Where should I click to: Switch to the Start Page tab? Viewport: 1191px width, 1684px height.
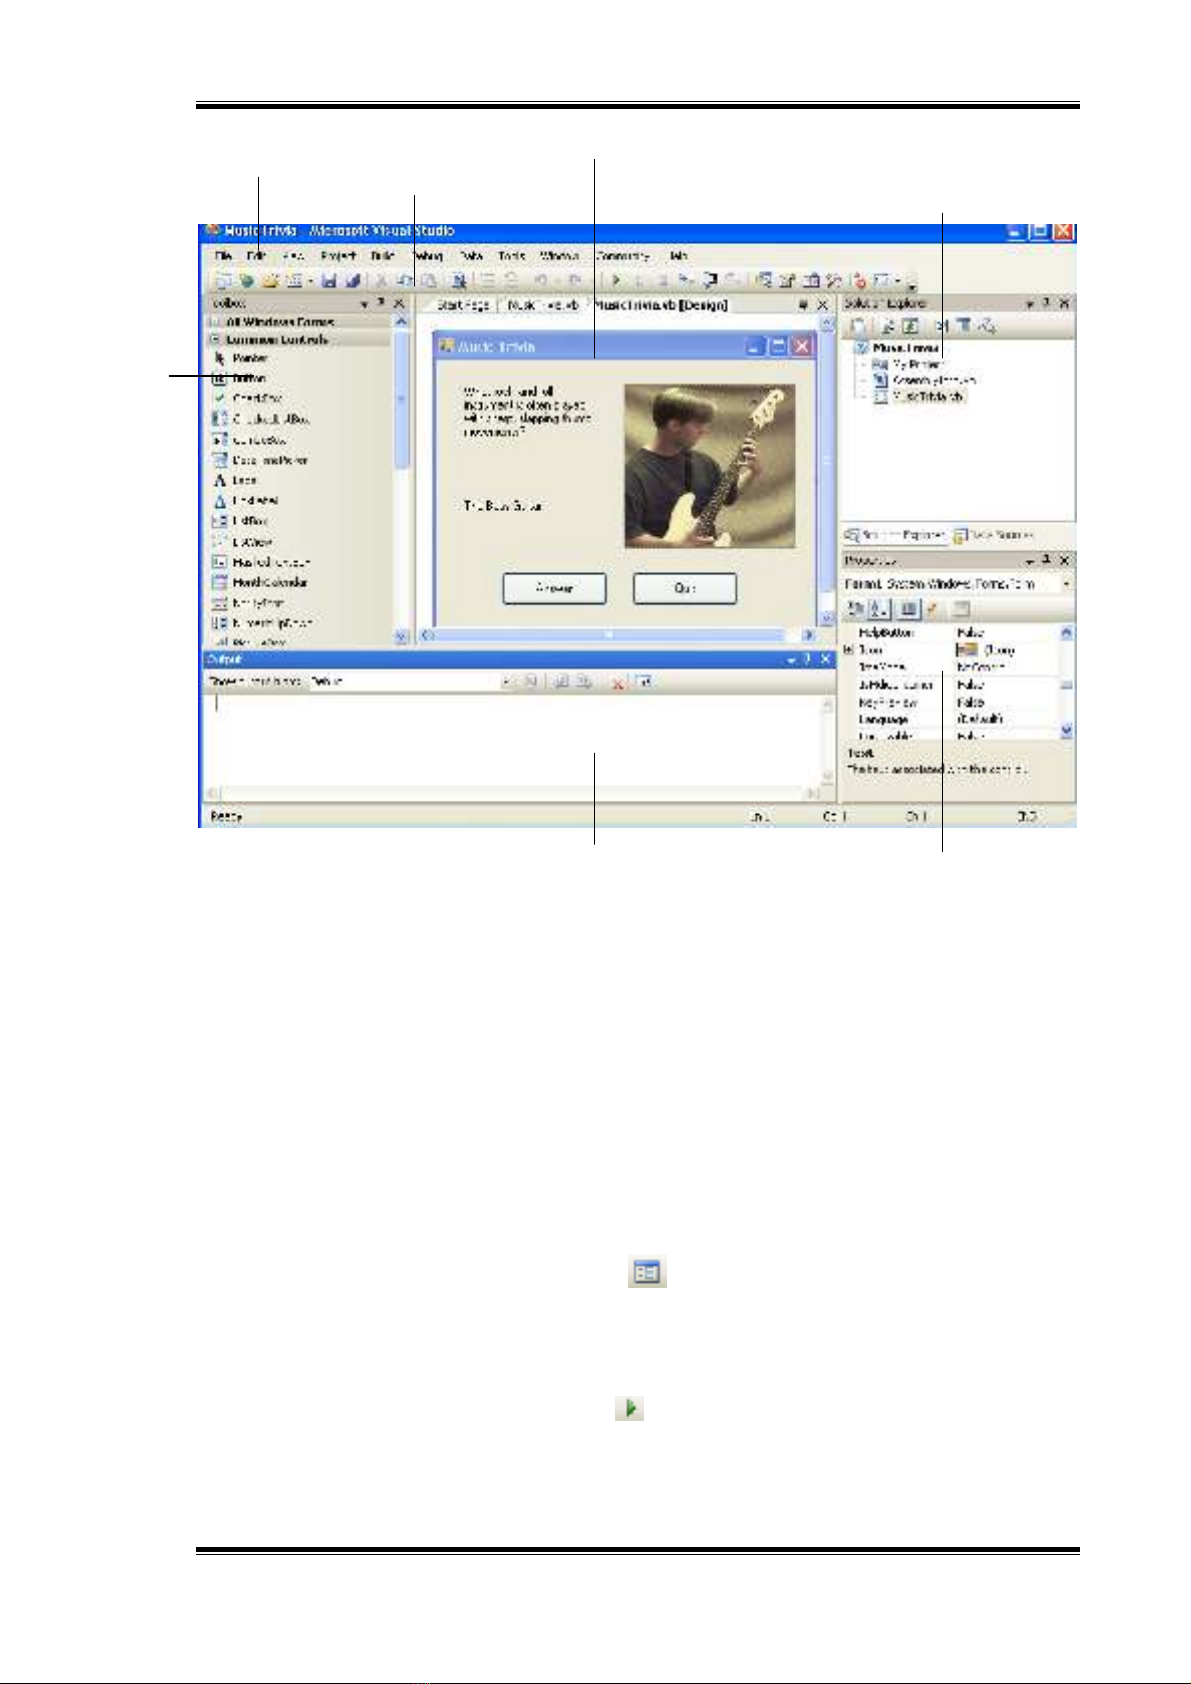(462, 305)
